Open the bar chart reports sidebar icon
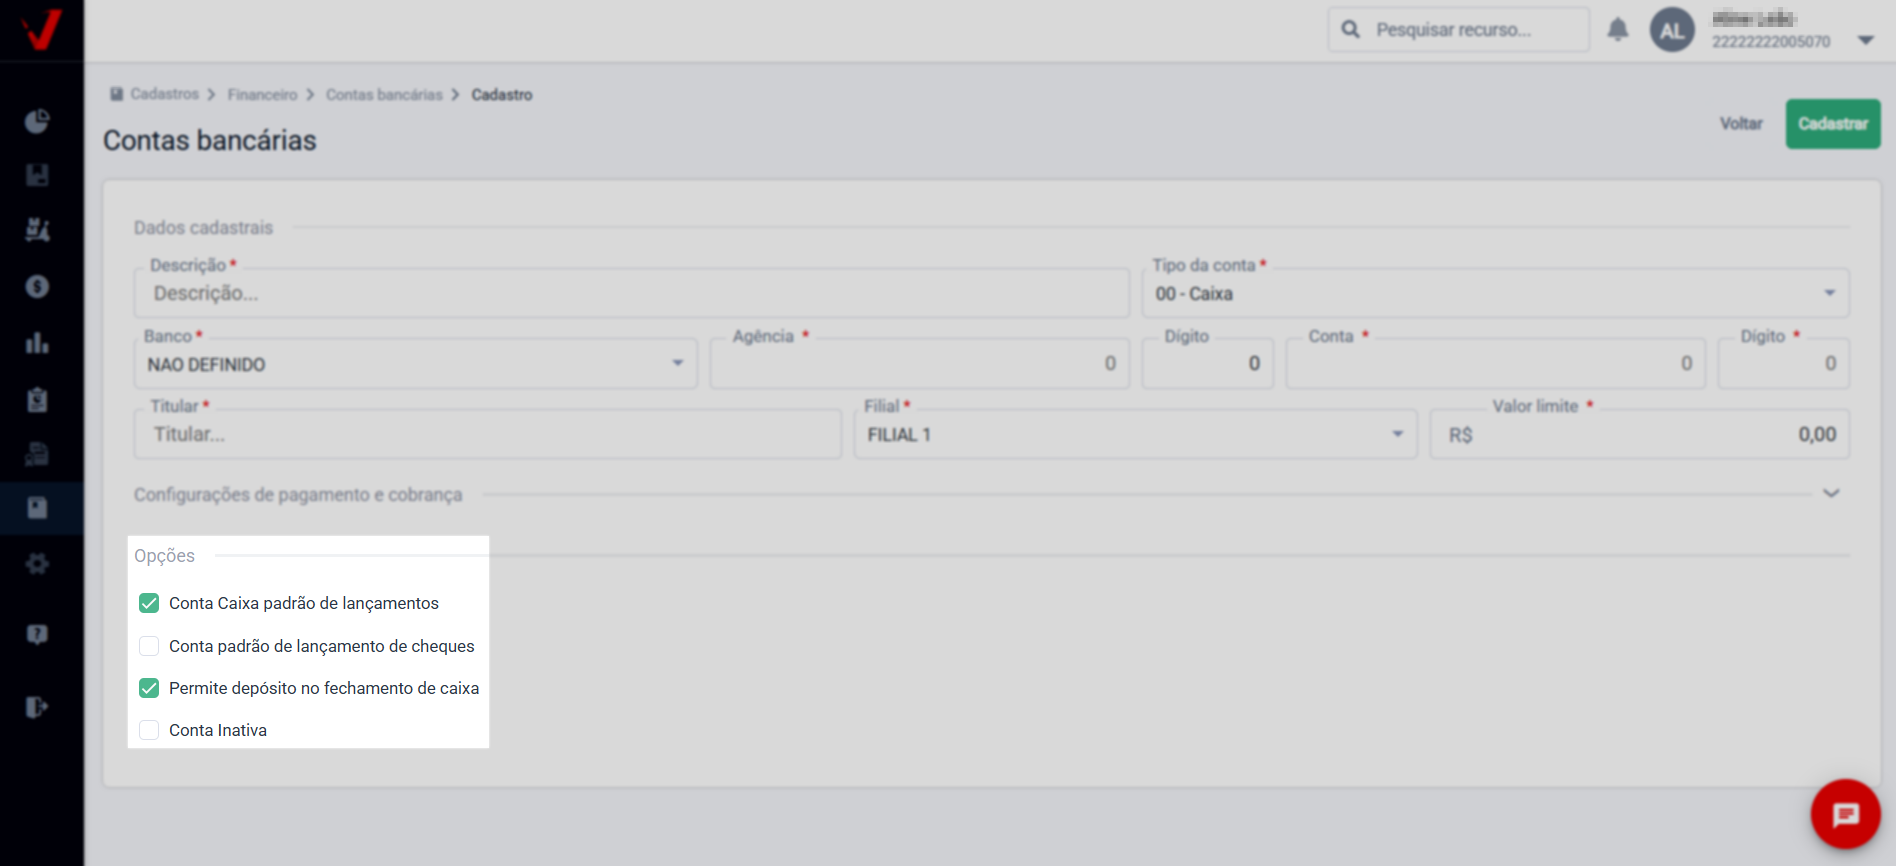1896x866 pixels. coord(37,343)
